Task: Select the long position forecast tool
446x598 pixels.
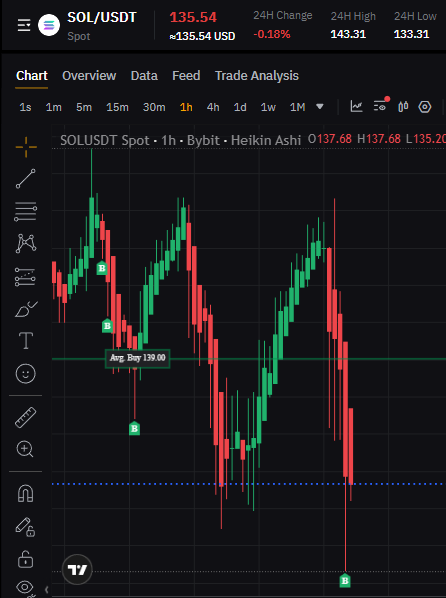Action: coord(25,277)
